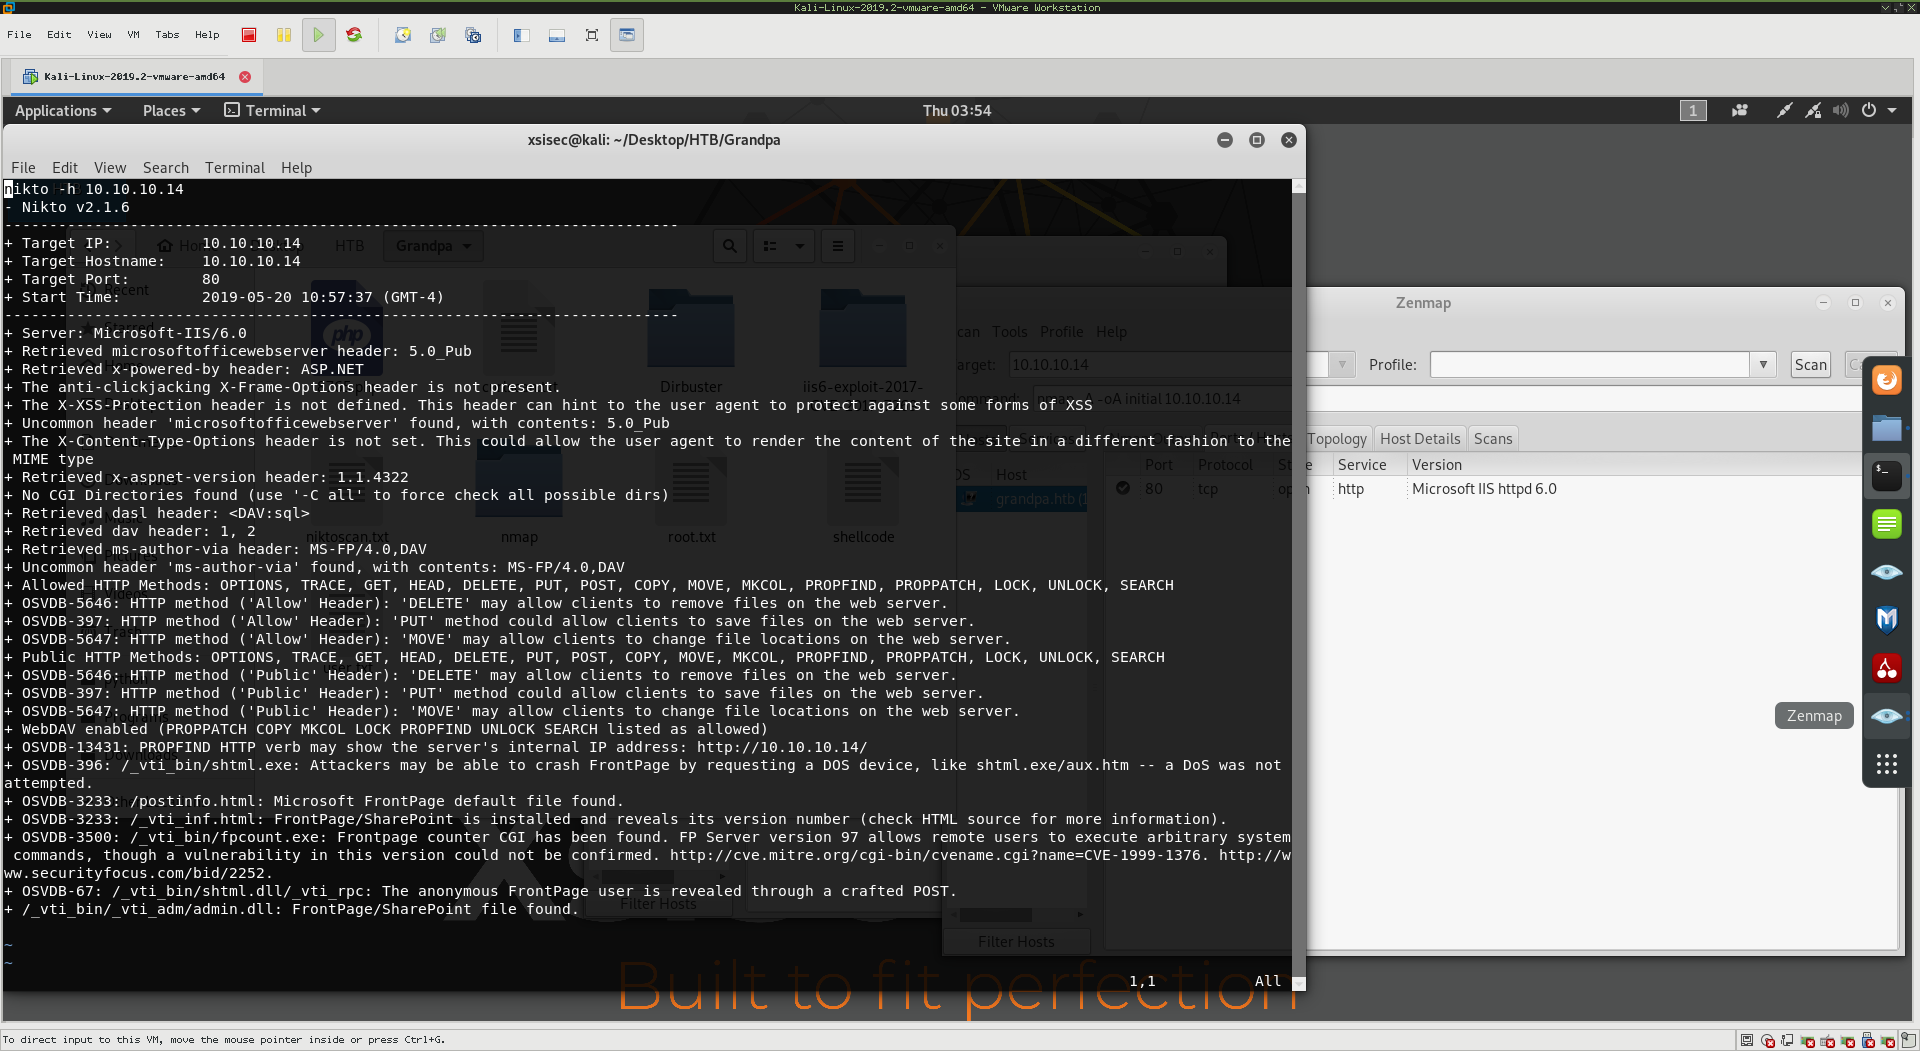This screenshot has width=1920, height=1051.
Task: Click the CD/DVD device icon in VMware status bar
Action: [x=1767, y=1041]
